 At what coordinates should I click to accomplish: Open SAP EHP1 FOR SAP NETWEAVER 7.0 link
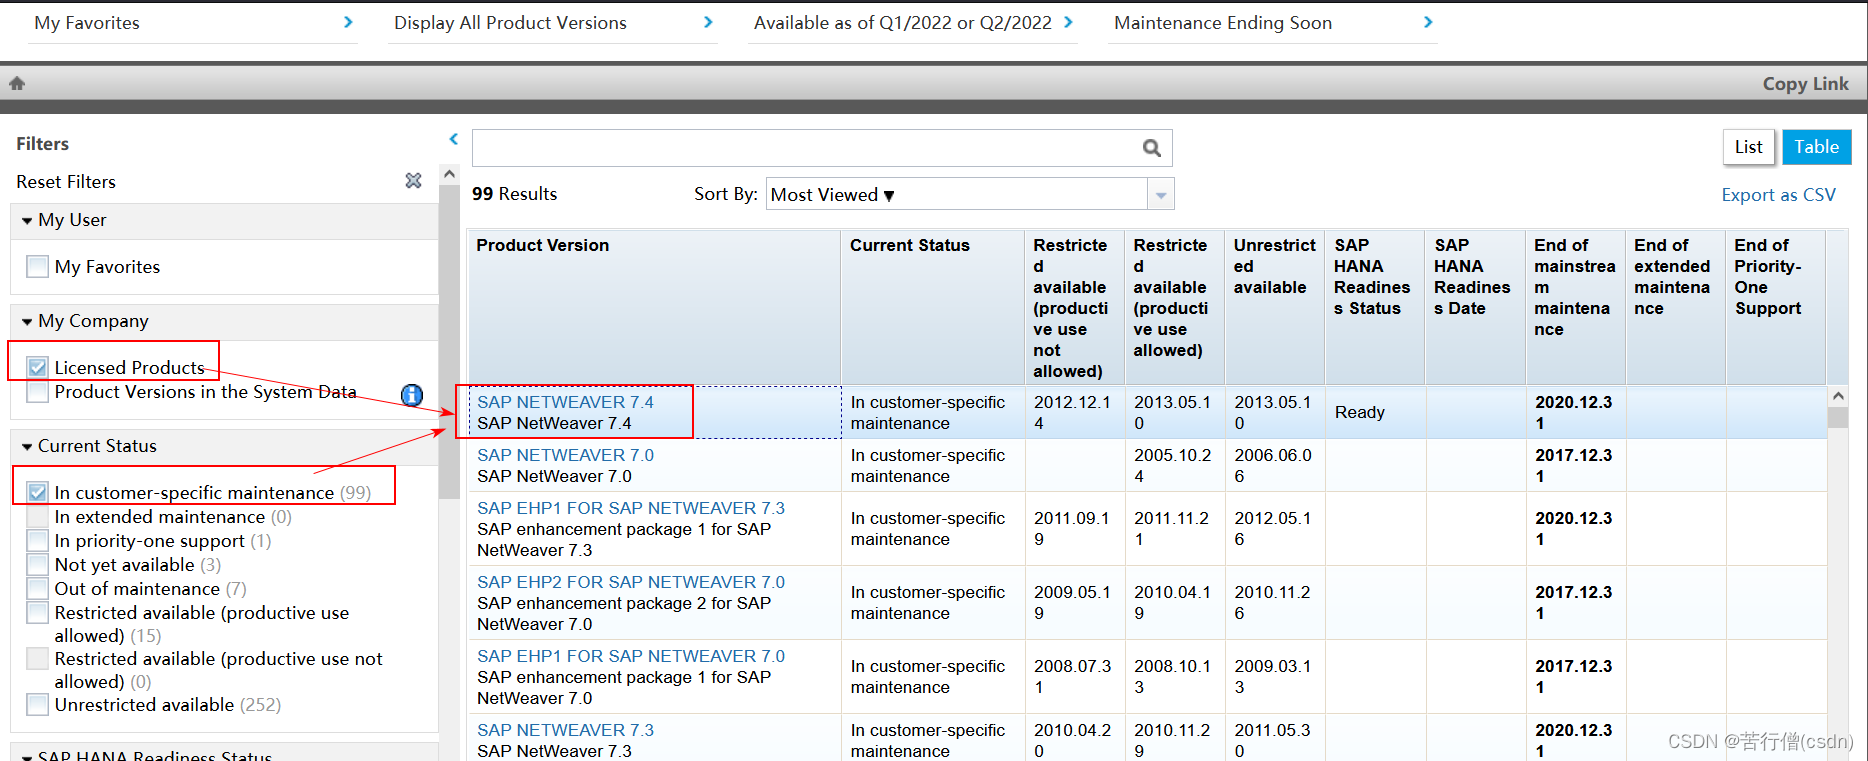[x=631, y=656]
